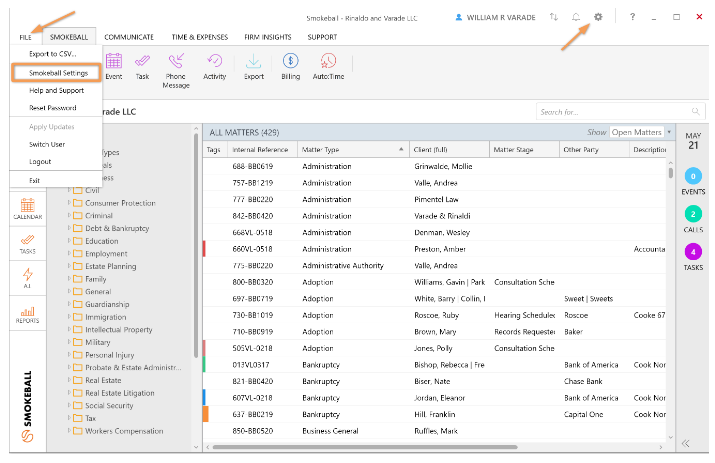Expand the Immigration folder
This screenshot has width=715, height=463.
(69, 317)
